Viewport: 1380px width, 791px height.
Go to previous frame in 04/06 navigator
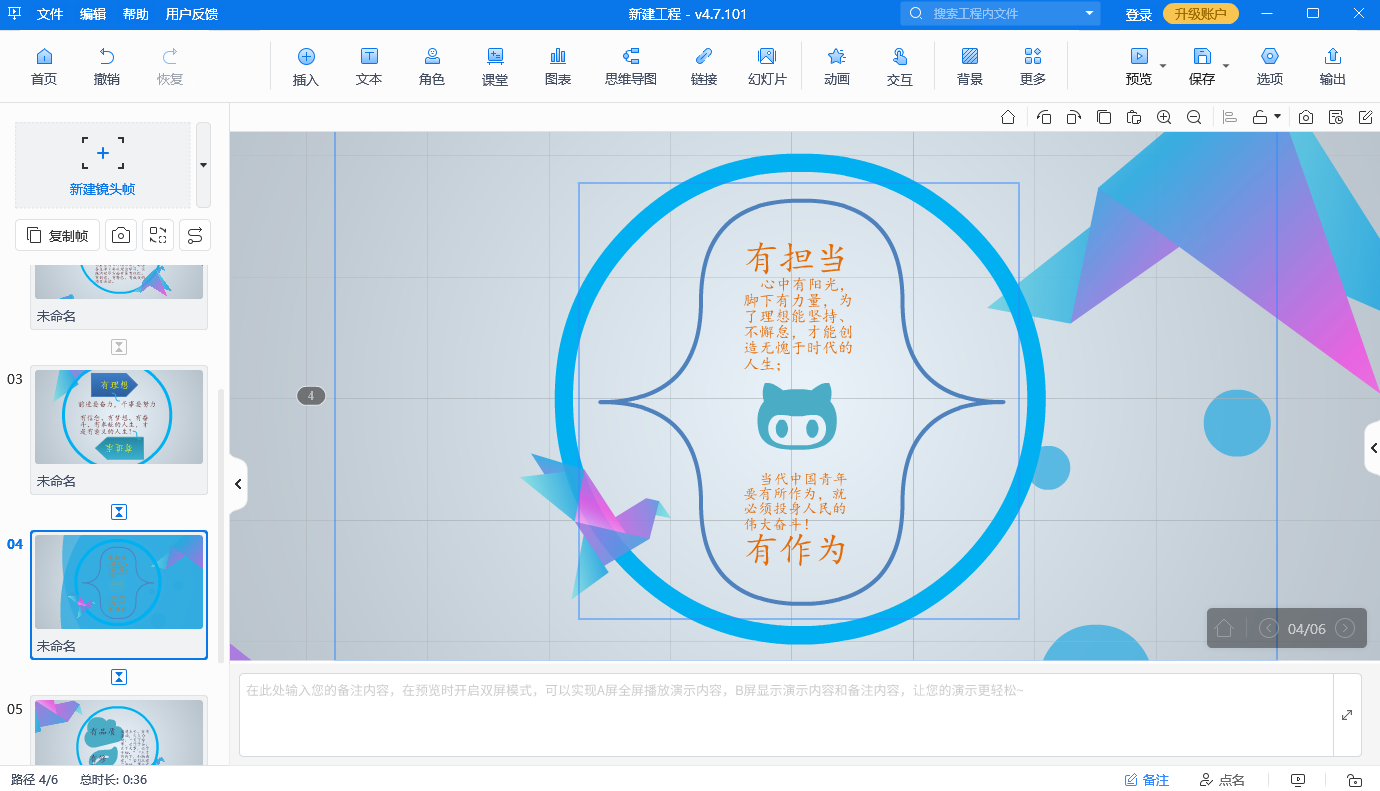(x=1269, y=628)
